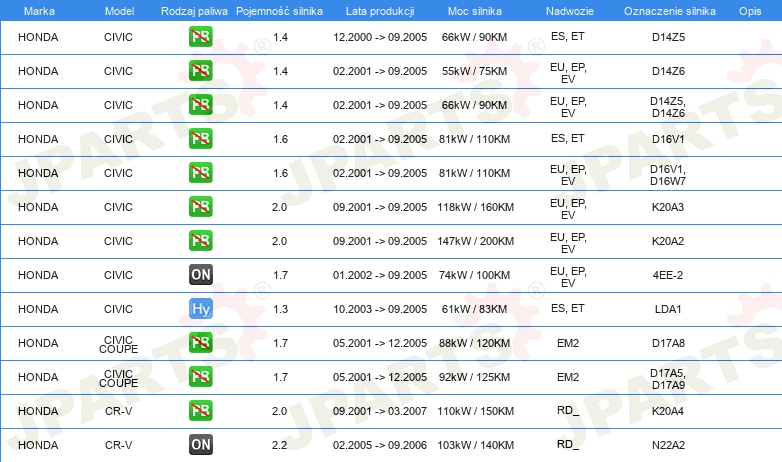Image resolution: width=782 pixels, height=462 pixels.
Task: Click petrol icon in CR-V 2.0 row
Action: coord(200,411)
